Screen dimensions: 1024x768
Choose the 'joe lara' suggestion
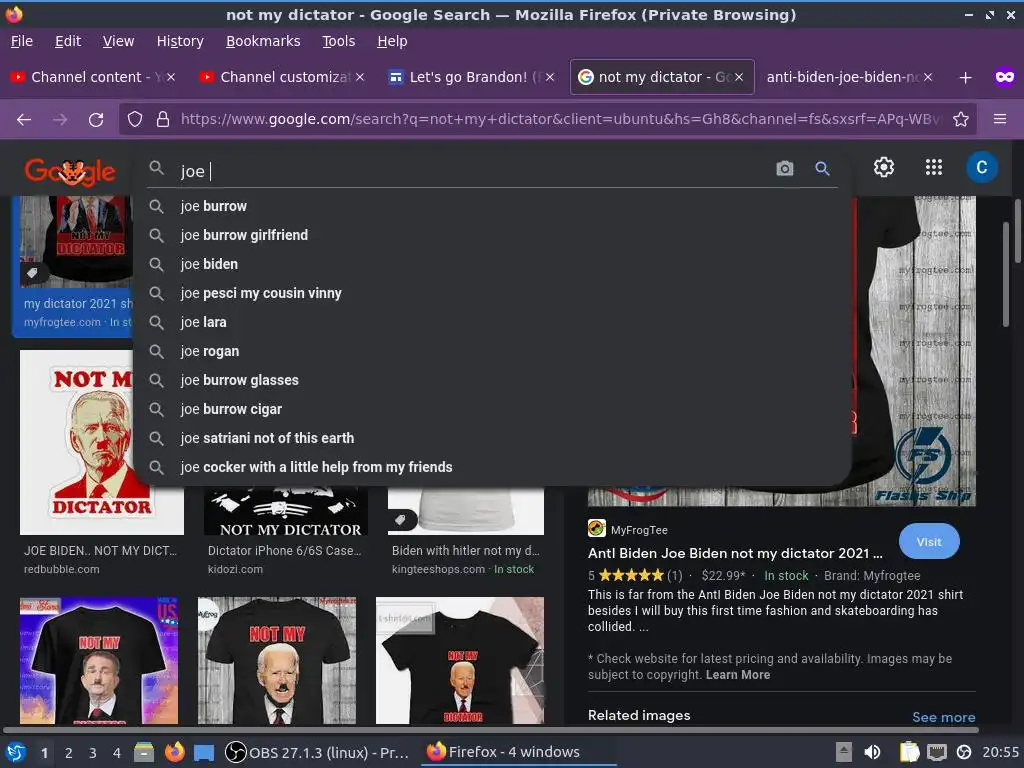click(x=493, y=323)
